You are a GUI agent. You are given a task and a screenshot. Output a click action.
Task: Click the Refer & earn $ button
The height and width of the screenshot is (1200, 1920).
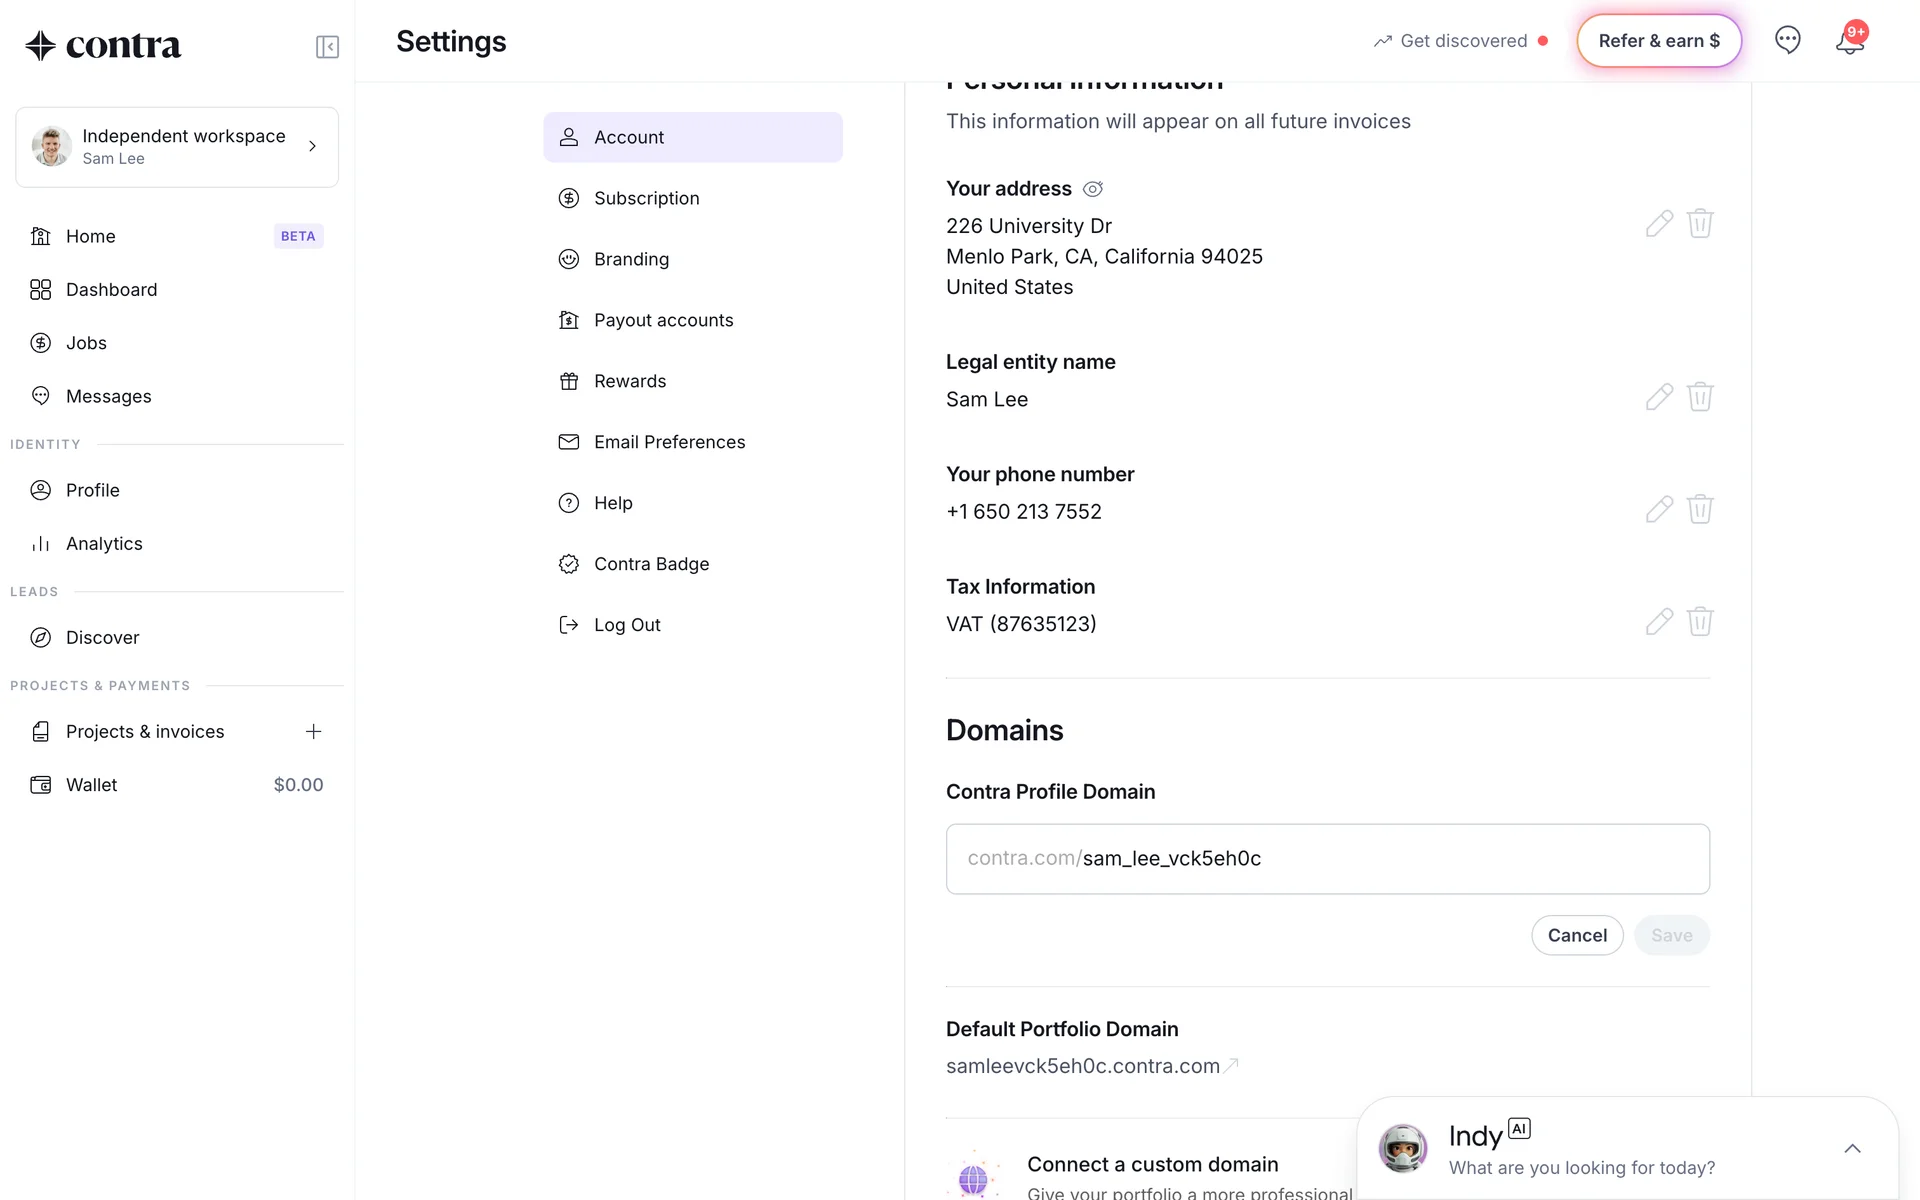click(1658, 41)
